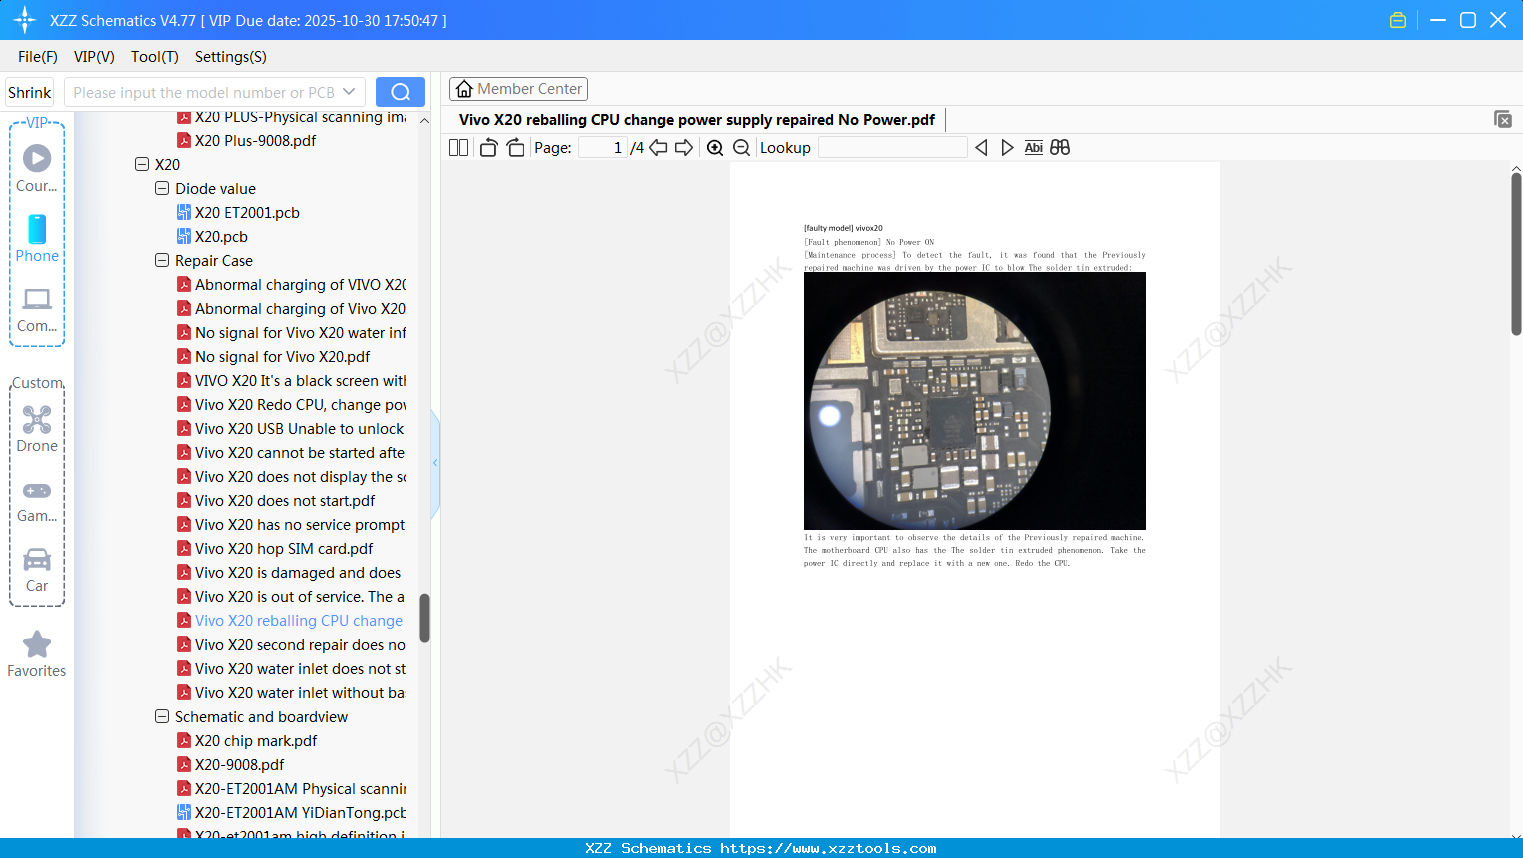
Task: Open Vivo X20 water inlet without ba case
Action: (300, 692)
